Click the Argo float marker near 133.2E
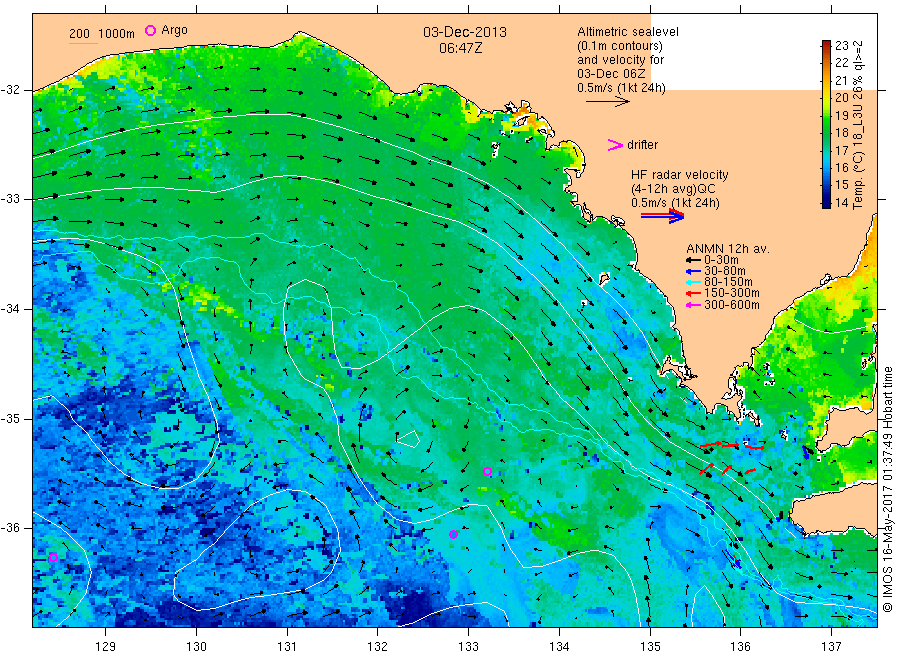 pyautogui.click(x=487, y=472)
